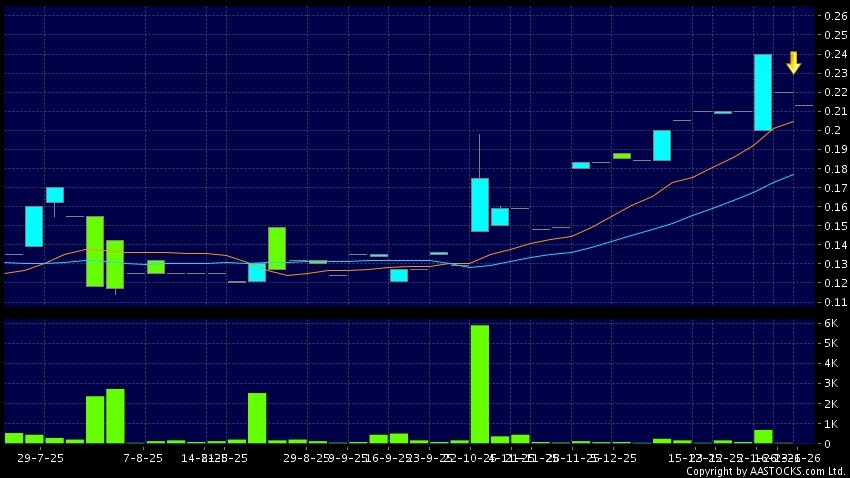The height and width of the screenshot is (478, 850).
Task: Select the 6K volume axis label
Action: point(831,323)
